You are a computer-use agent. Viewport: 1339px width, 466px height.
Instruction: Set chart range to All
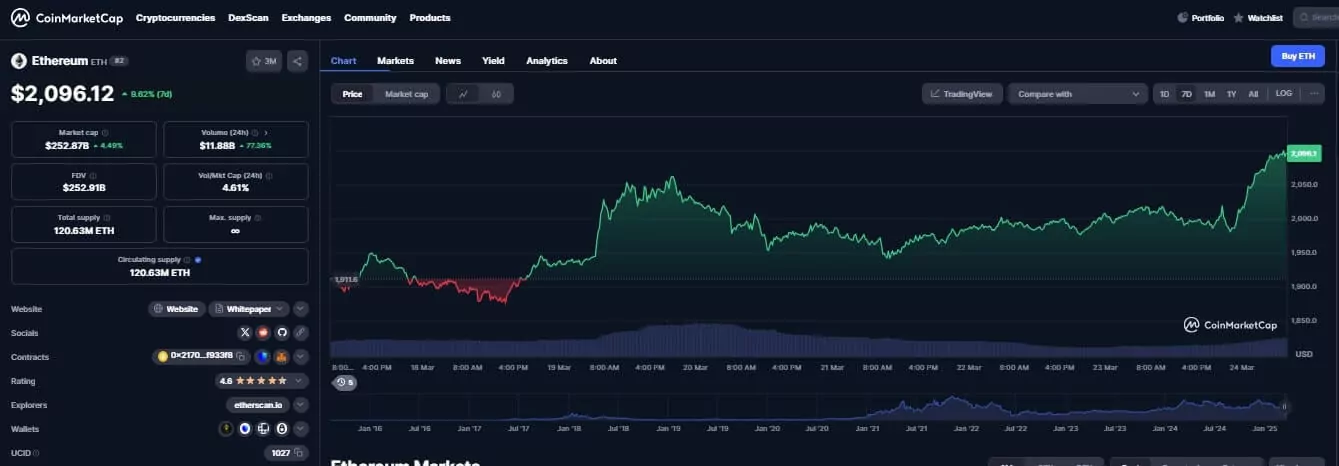(x=1253, y=94)
